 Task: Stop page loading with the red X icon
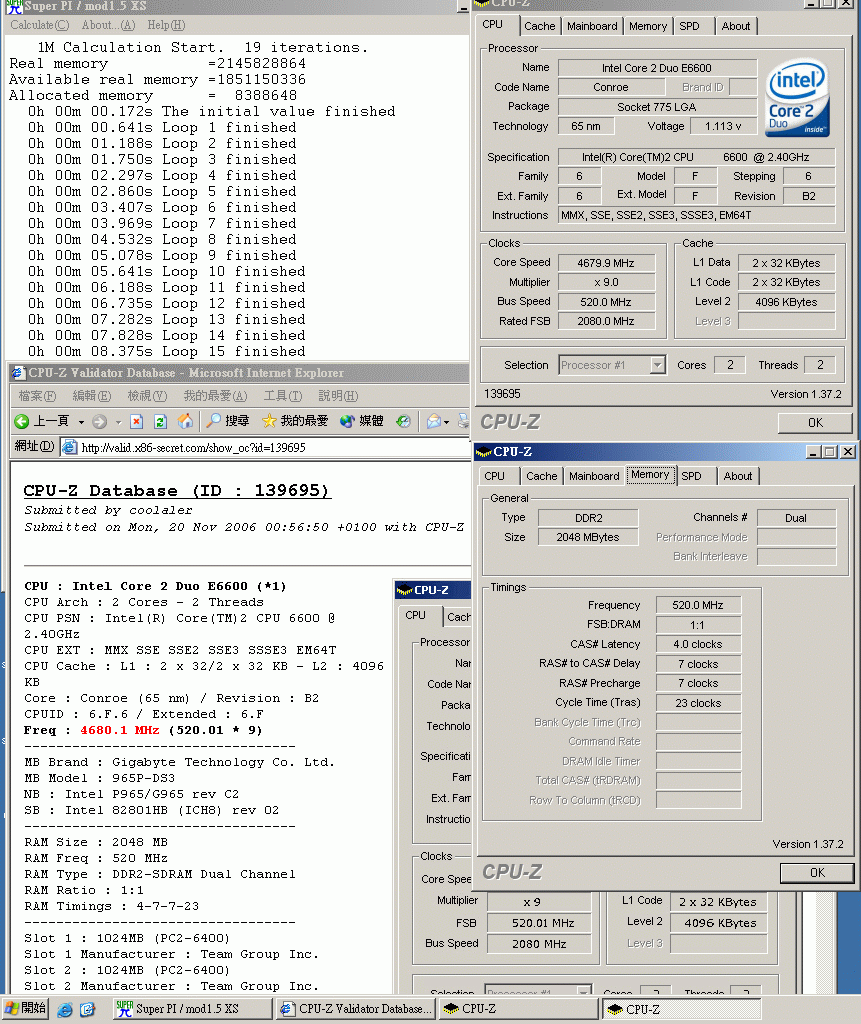point(137,422)
